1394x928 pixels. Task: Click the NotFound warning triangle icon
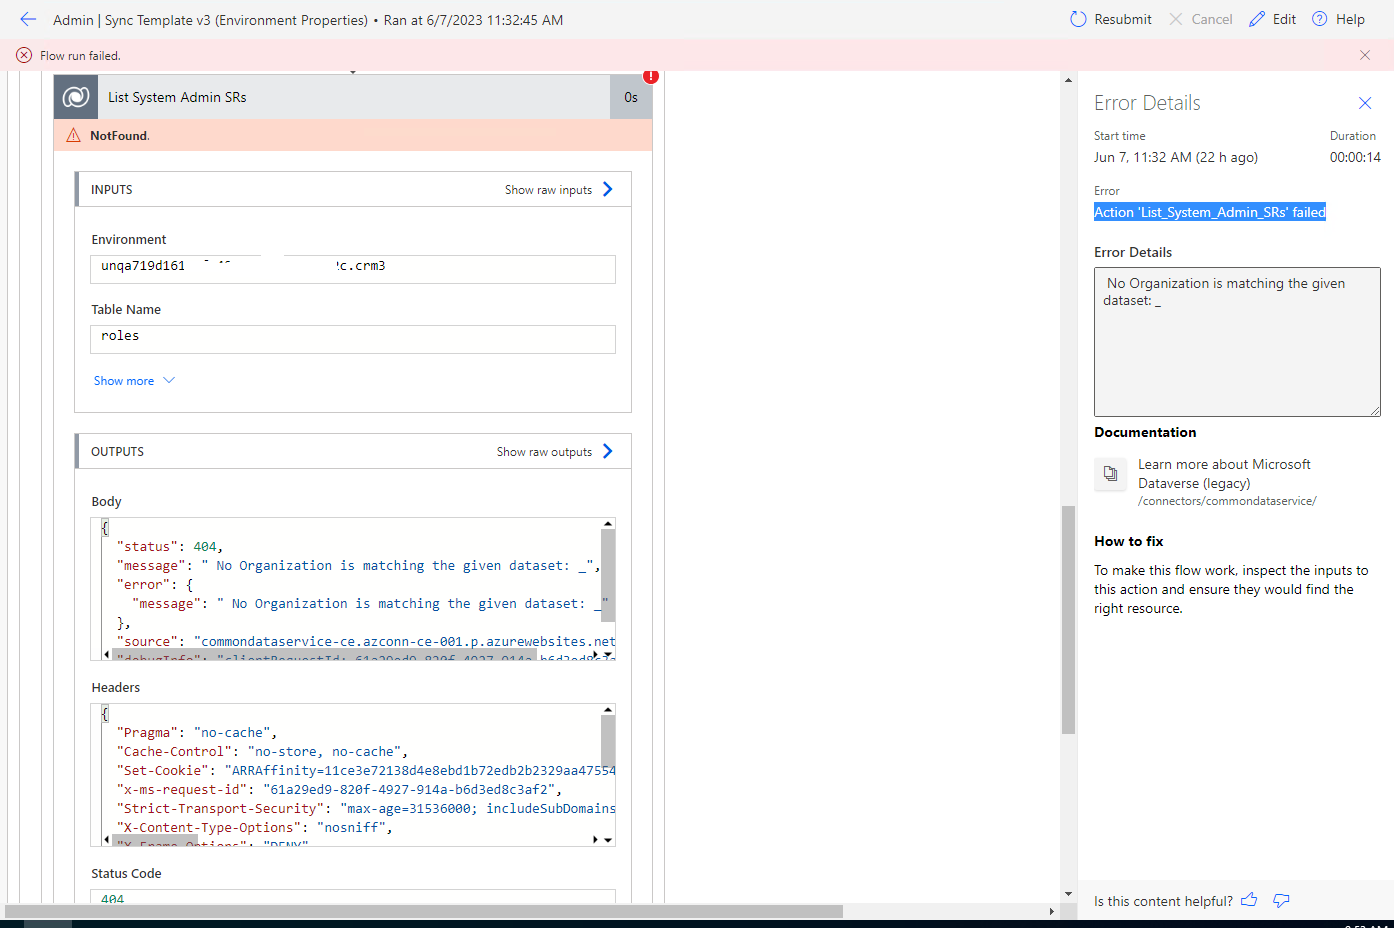point(73,132)
